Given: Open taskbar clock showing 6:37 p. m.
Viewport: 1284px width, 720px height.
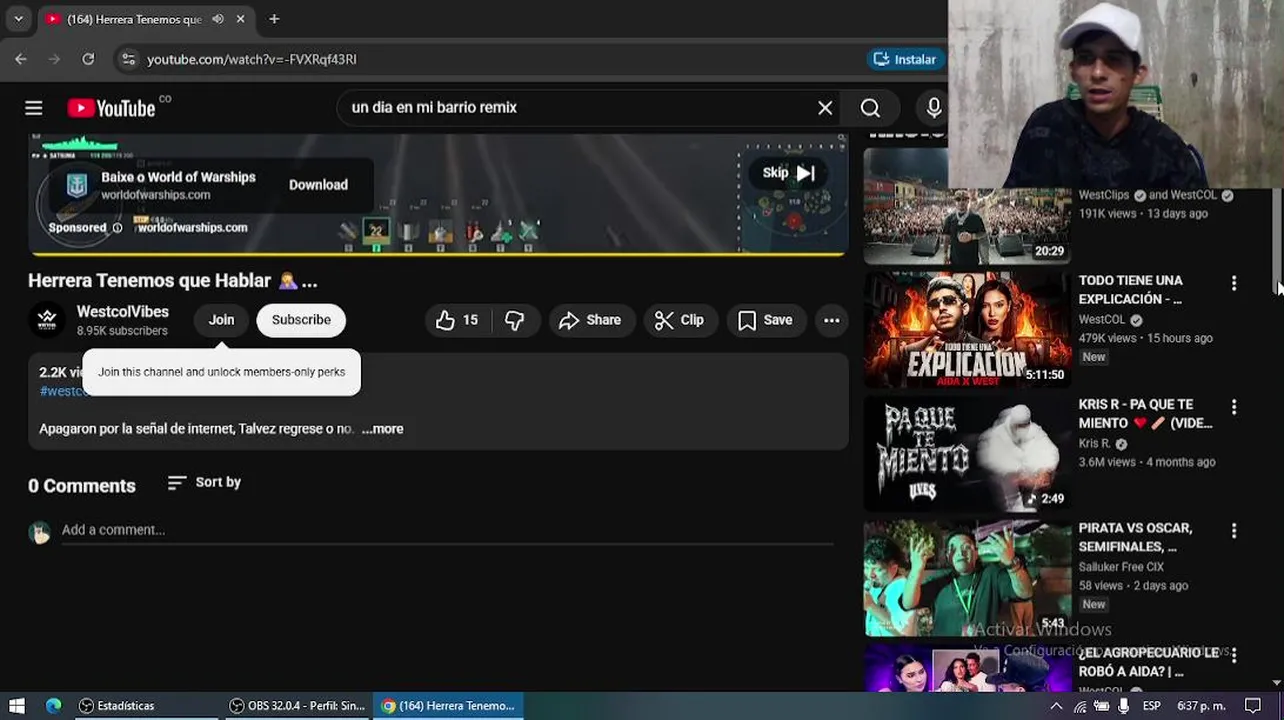Looking at the screenshot, I should pyautogui.click(x=1201, y=706).
